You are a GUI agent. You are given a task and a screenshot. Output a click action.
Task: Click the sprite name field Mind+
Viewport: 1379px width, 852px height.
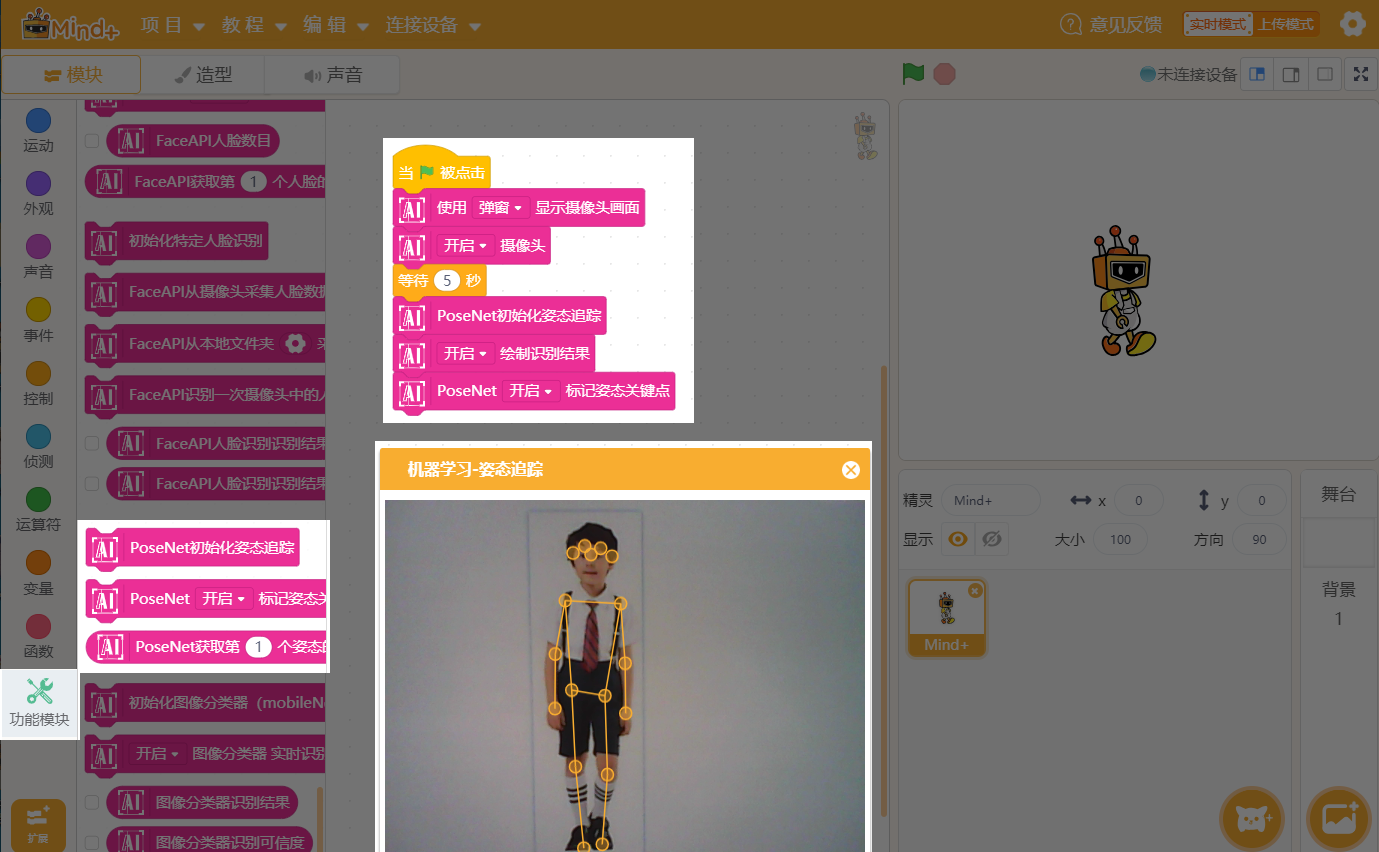click(990, 500)
